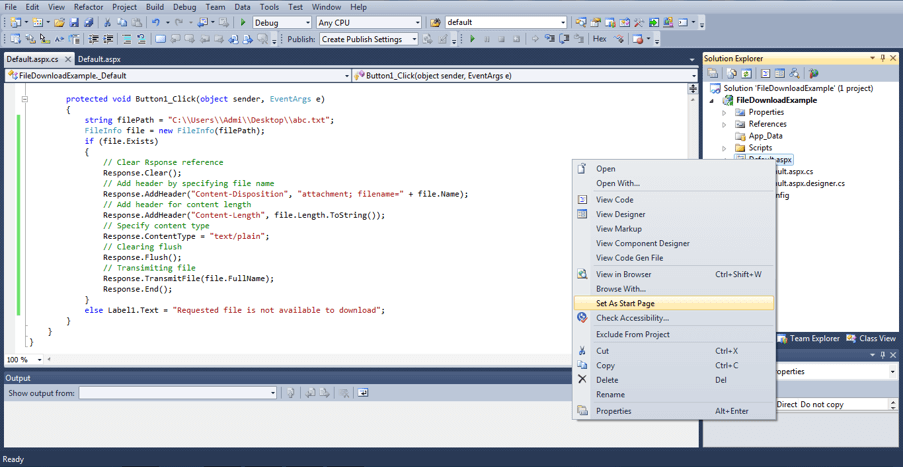
Task: Click the Refresh icon in Solution Explorer toolbar
Action: click(x=746, y=73)
